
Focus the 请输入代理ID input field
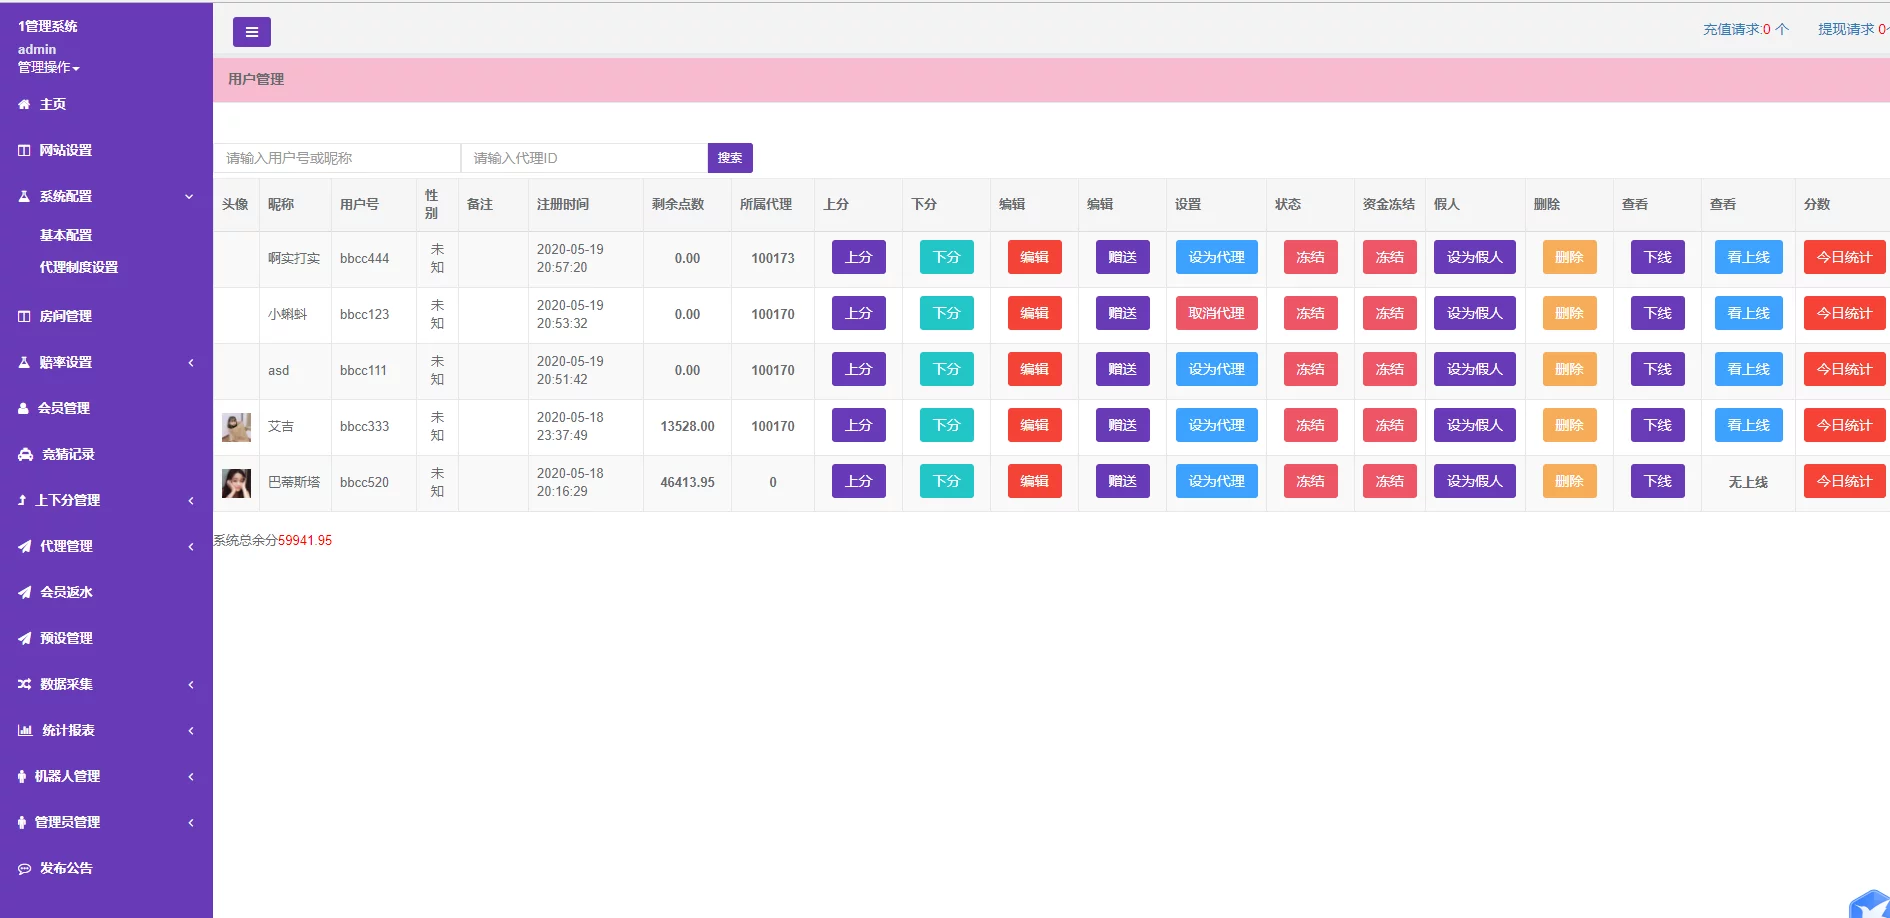point(584,158)
